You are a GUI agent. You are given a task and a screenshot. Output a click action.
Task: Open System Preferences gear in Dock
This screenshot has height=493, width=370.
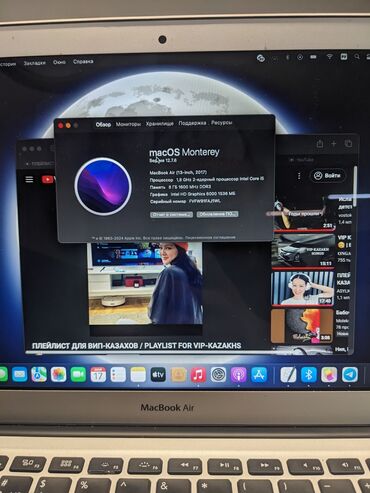[219, 375]
